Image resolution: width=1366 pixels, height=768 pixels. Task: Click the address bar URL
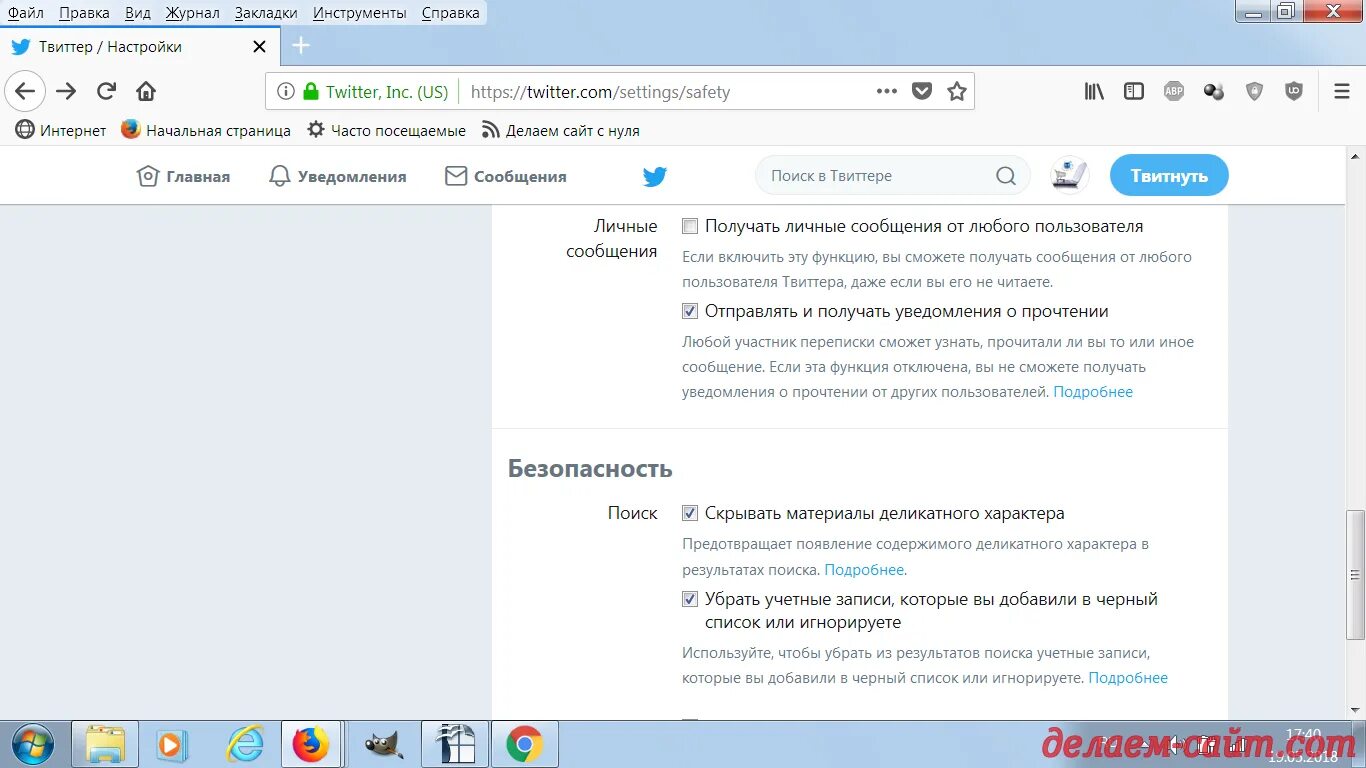click(600, 92)
